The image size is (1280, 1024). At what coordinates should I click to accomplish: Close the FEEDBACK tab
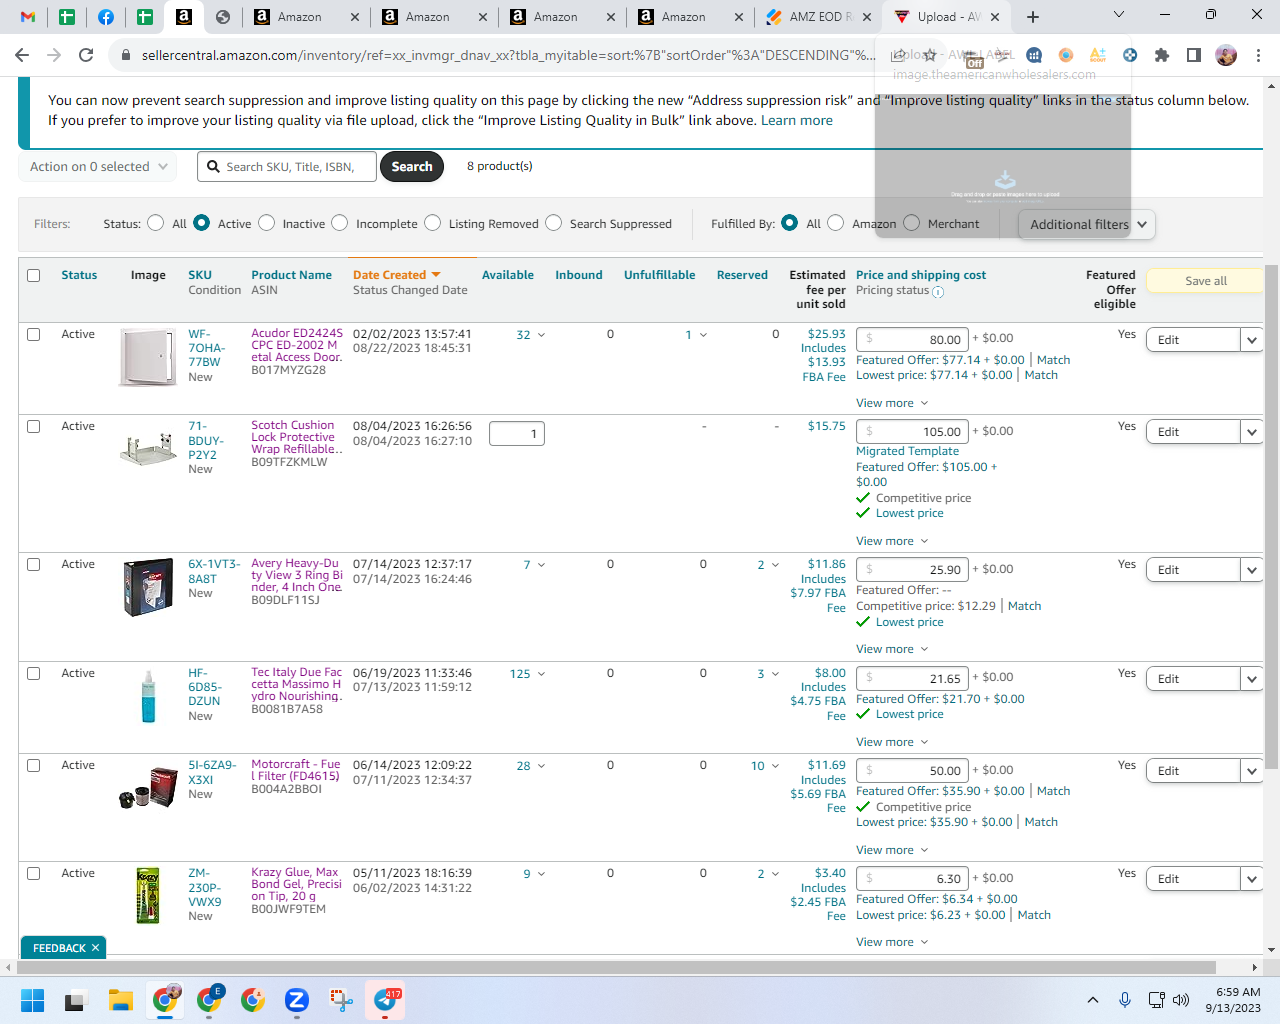point(96,948)
